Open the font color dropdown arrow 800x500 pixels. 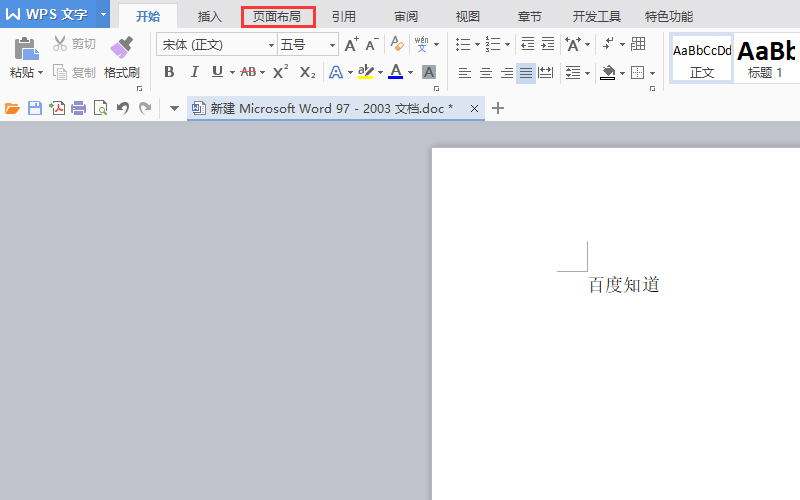tap(410, 72)
